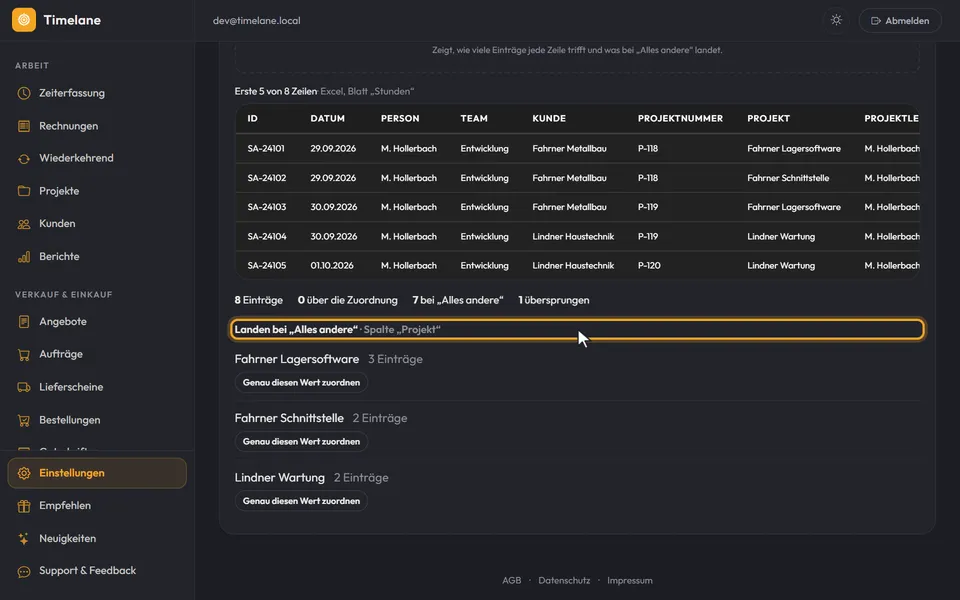This screenshot has width=960, height=600.
Task: Click the table cell SA-24101
Action: (266, 149)
